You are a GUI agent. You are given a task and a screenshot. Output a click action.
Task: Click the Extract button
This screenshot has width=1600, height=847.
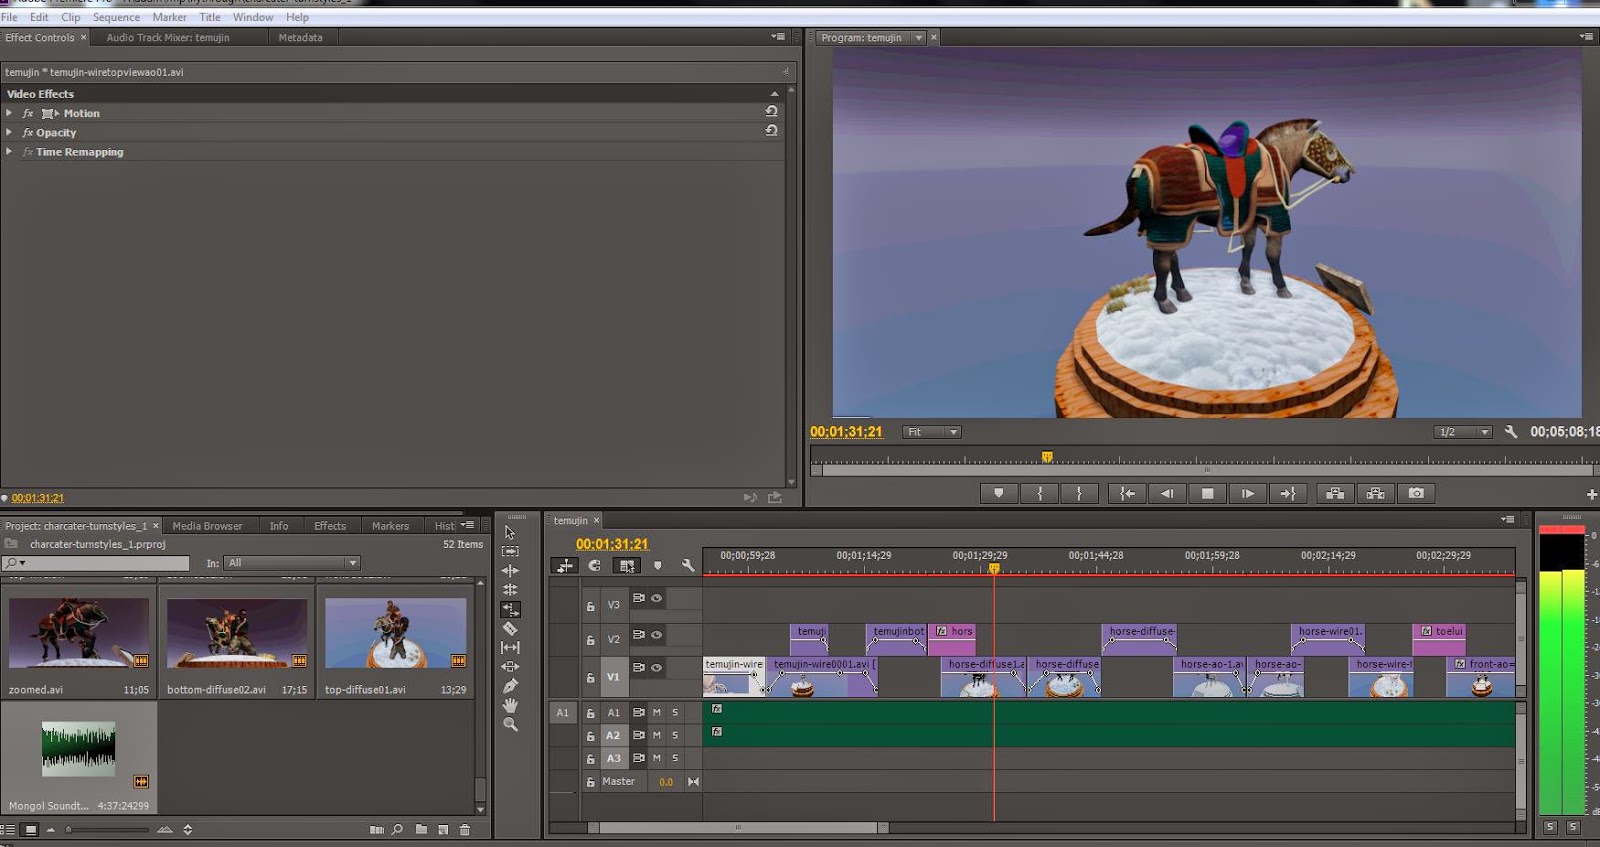1375,493
